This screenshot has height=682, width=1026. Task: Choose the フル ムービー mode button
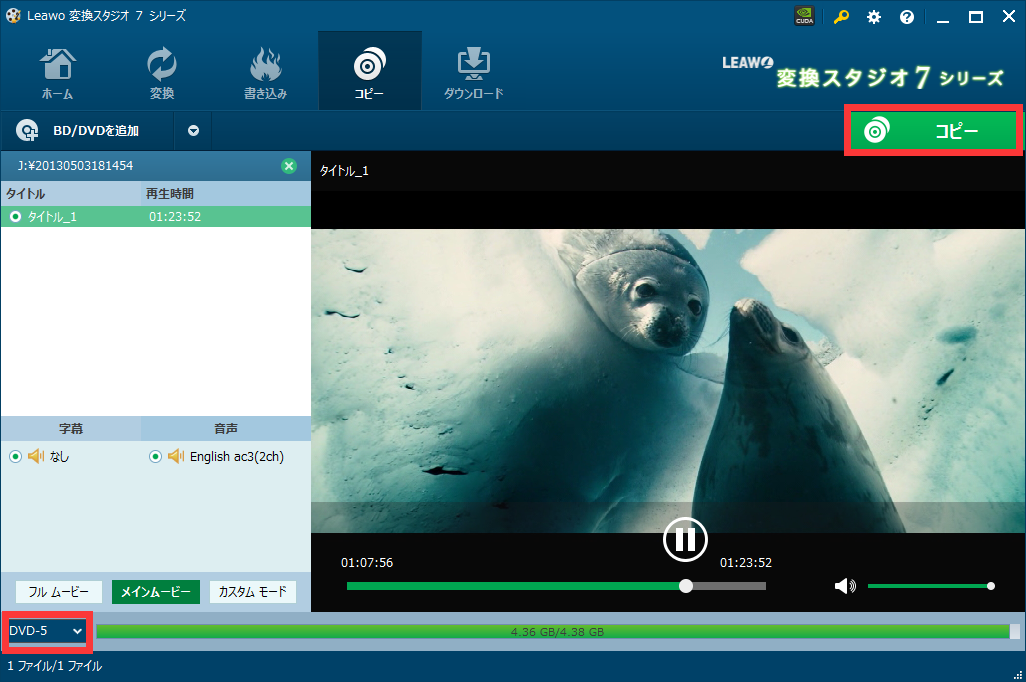point(59,592)
